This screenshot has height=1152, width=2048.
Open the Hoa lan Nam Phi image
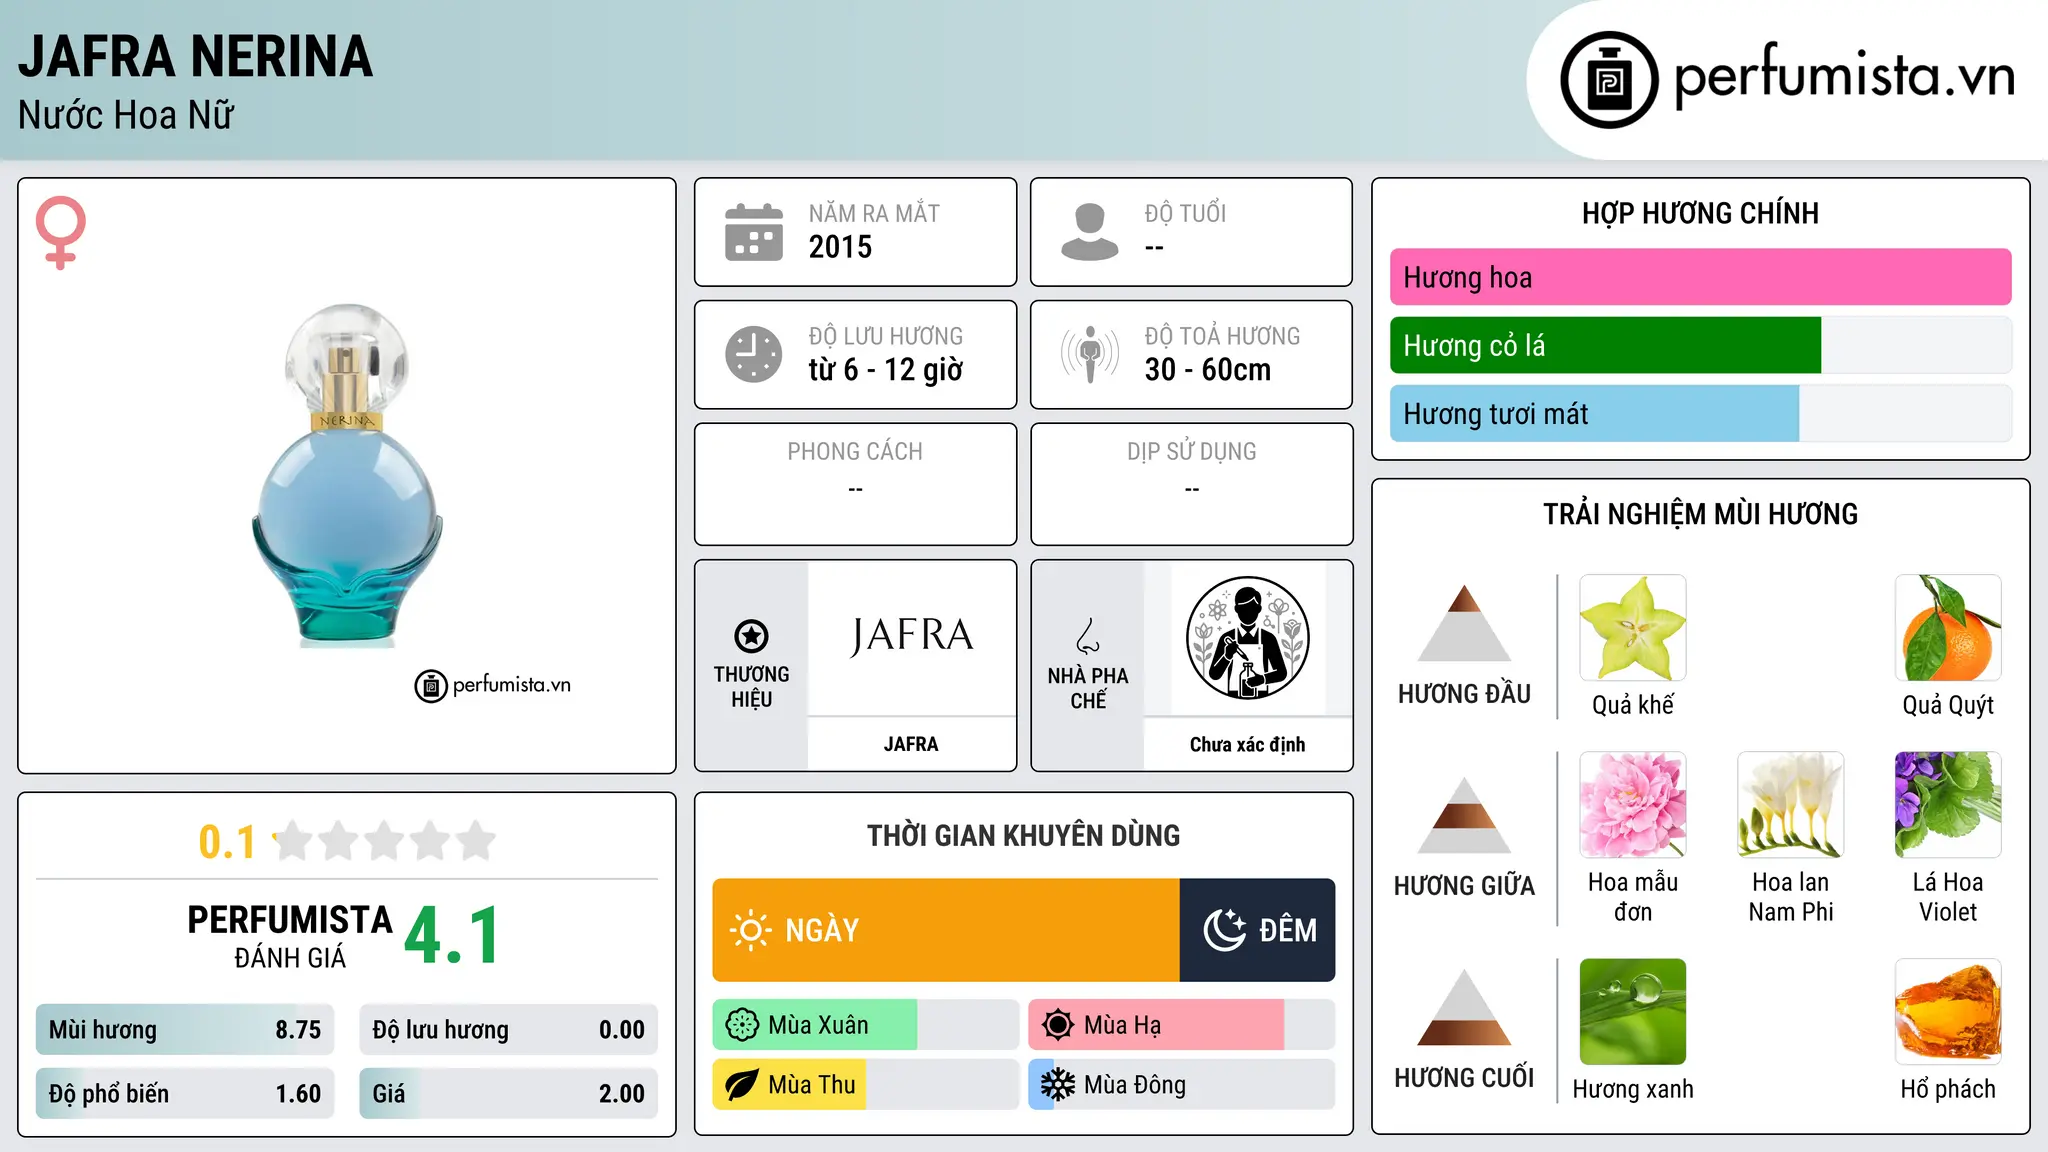[x=1790, y=805]
